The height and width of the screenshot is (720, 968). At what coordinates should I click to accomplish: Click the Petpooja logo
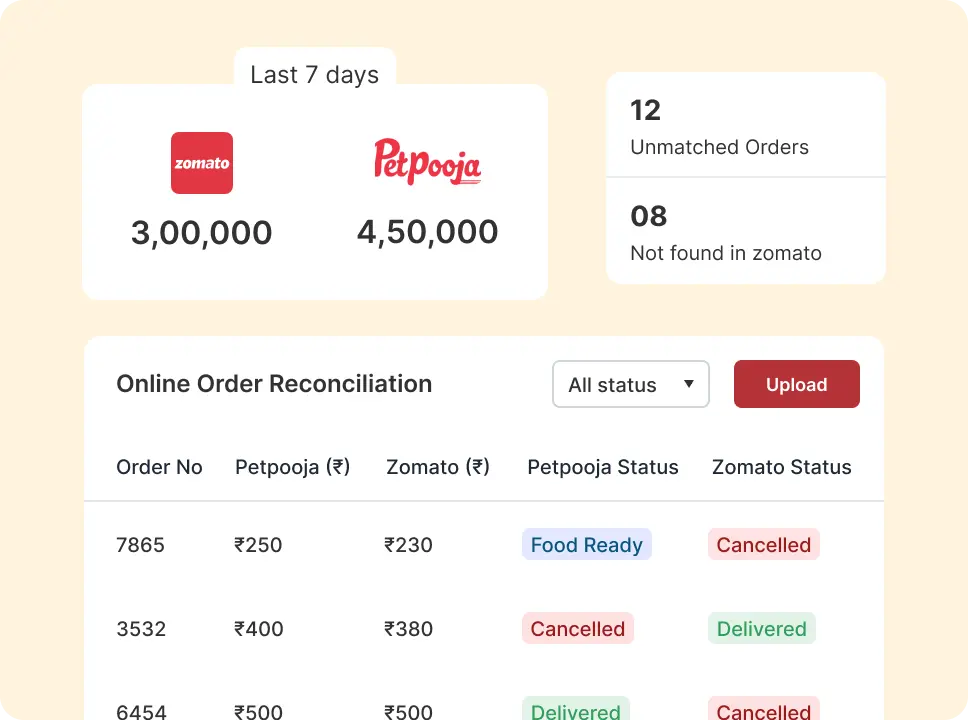tap(427, 162)
